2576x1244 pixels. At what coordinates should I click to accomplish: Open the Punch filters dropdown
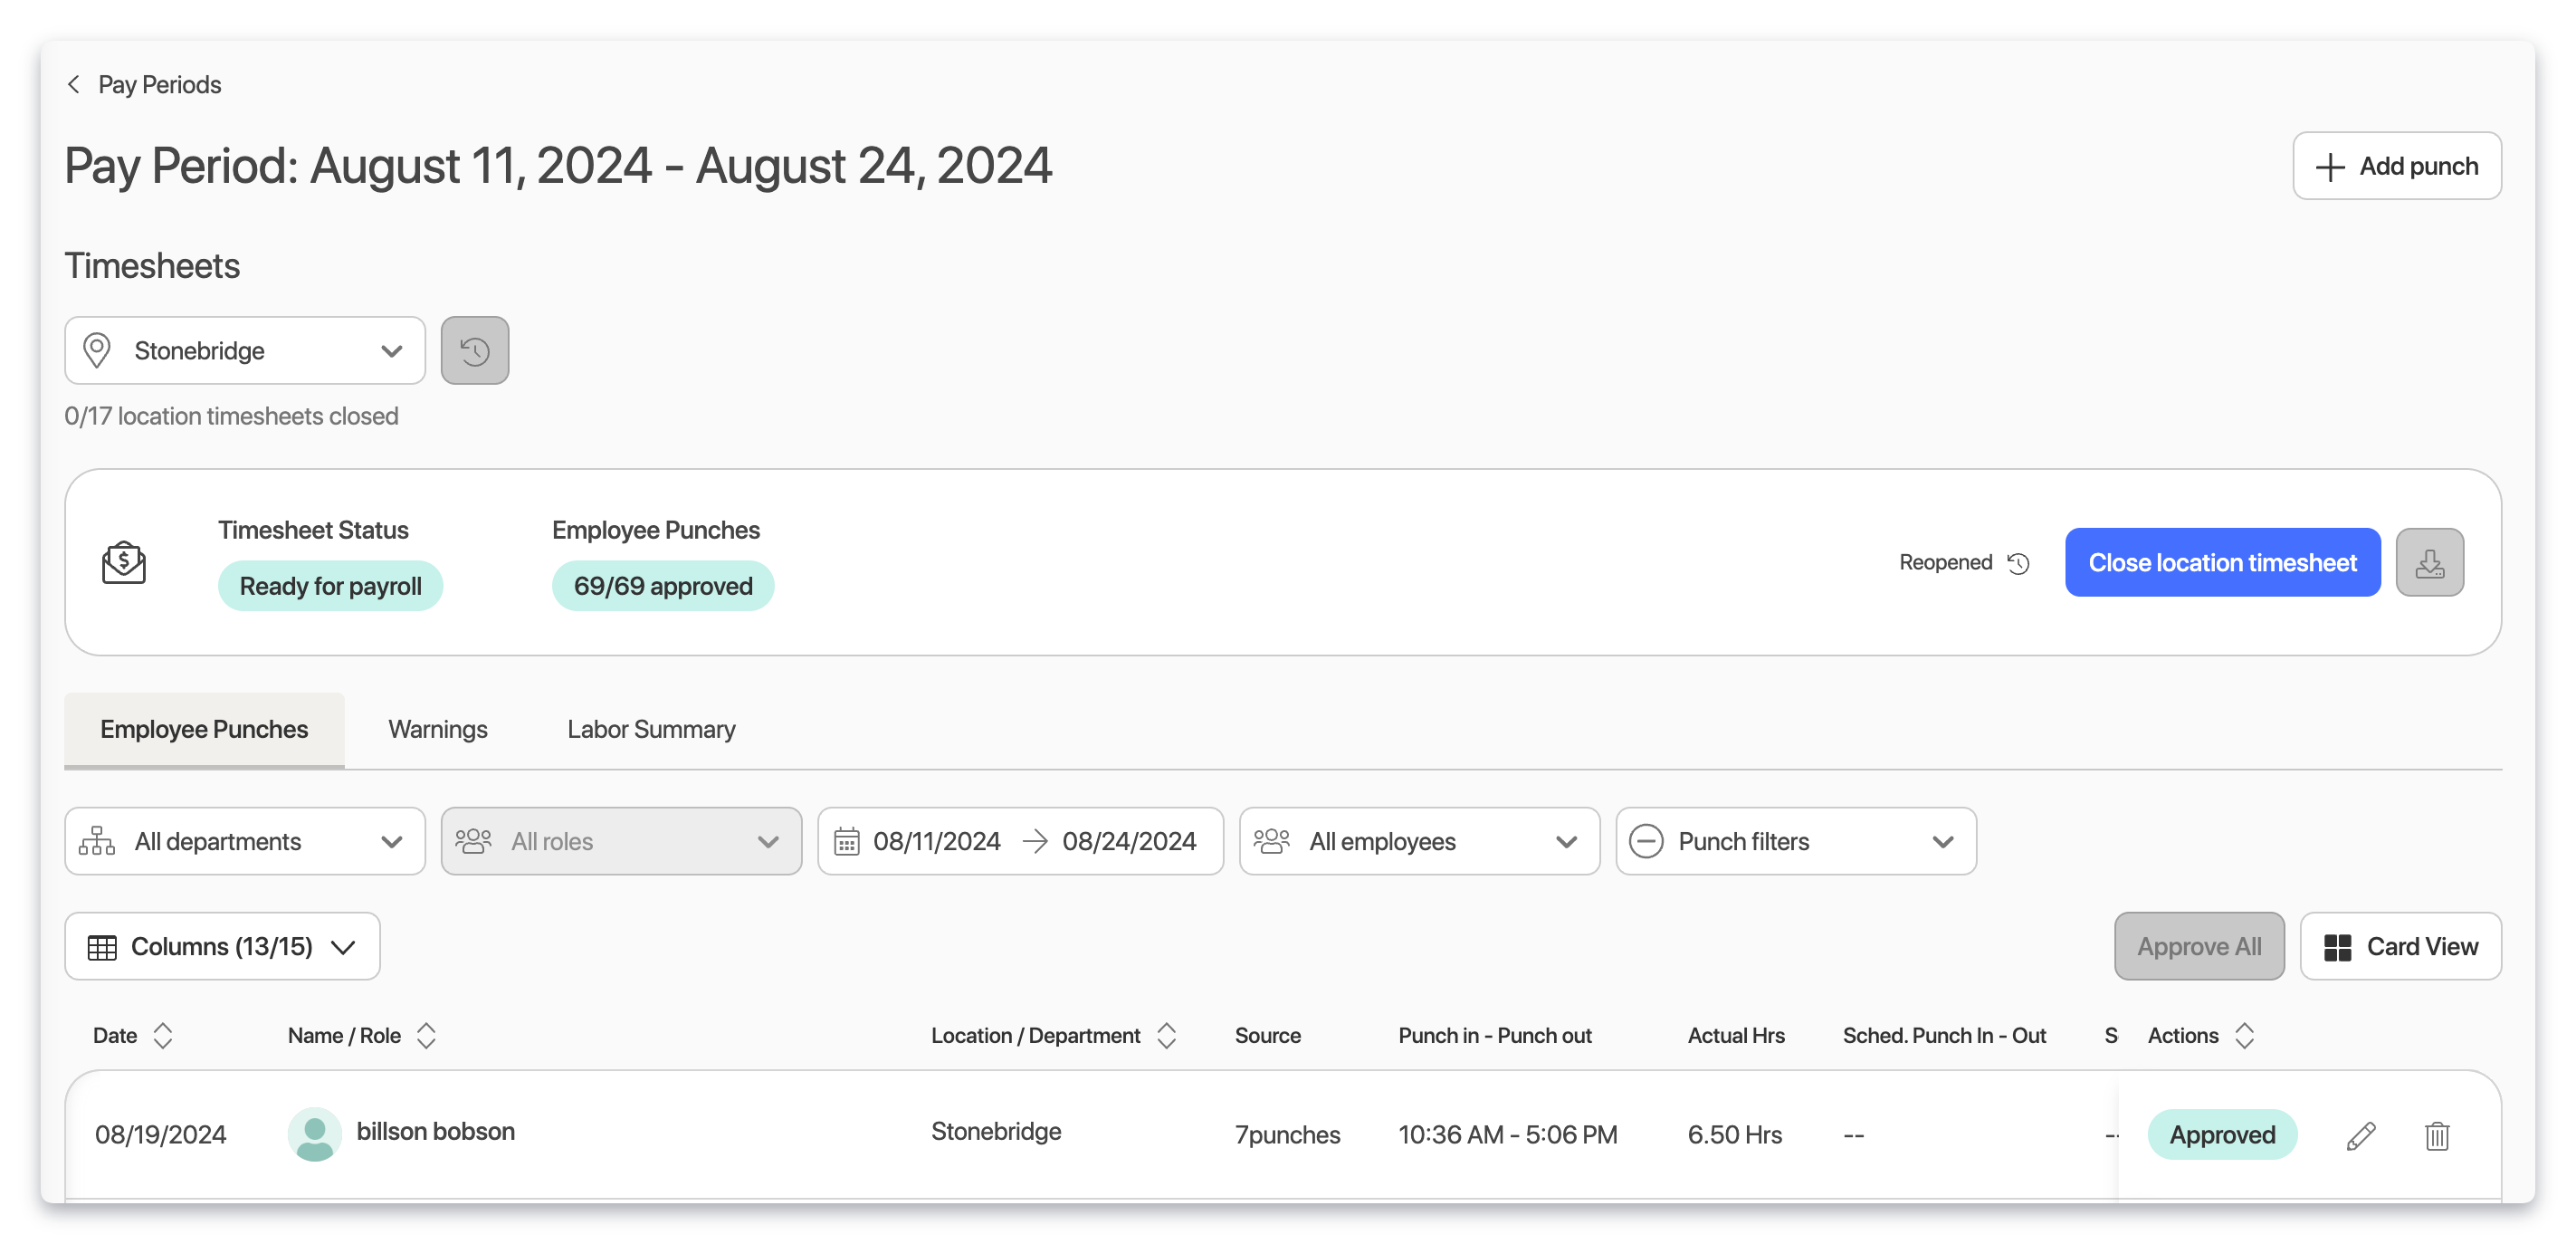1795,841
